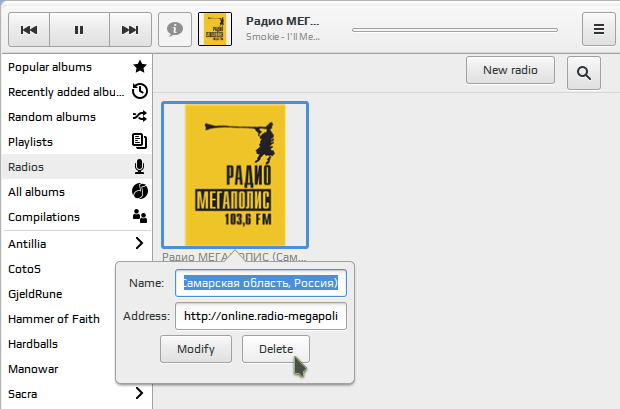Click the radio Address URL field
The width and height of the screenshot is (620, 409).
261,316
